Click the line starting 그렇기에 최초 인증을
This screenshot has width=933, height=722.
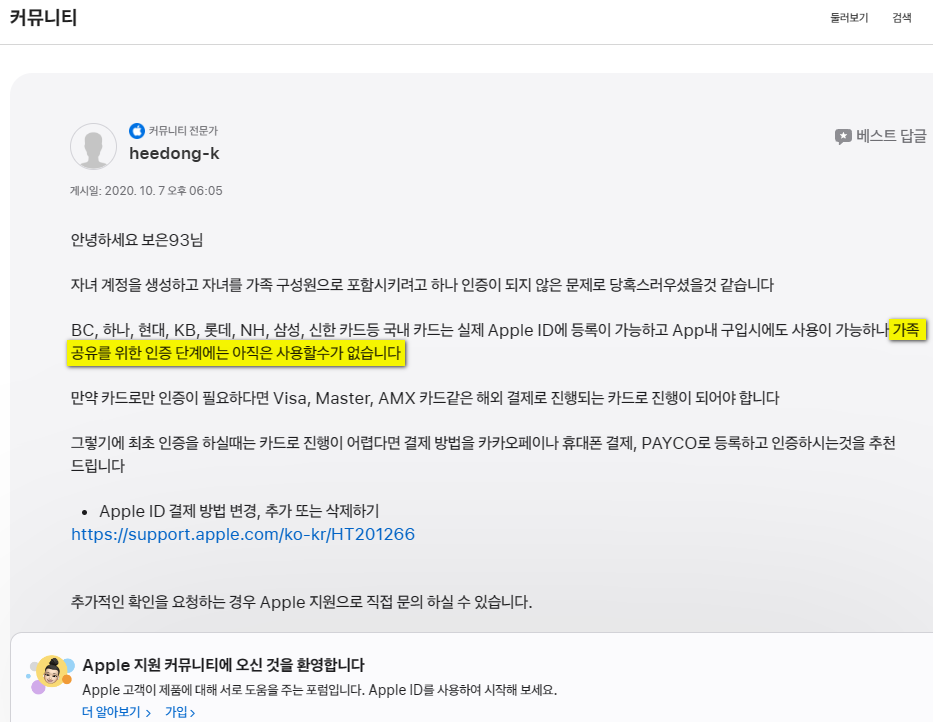483,454
